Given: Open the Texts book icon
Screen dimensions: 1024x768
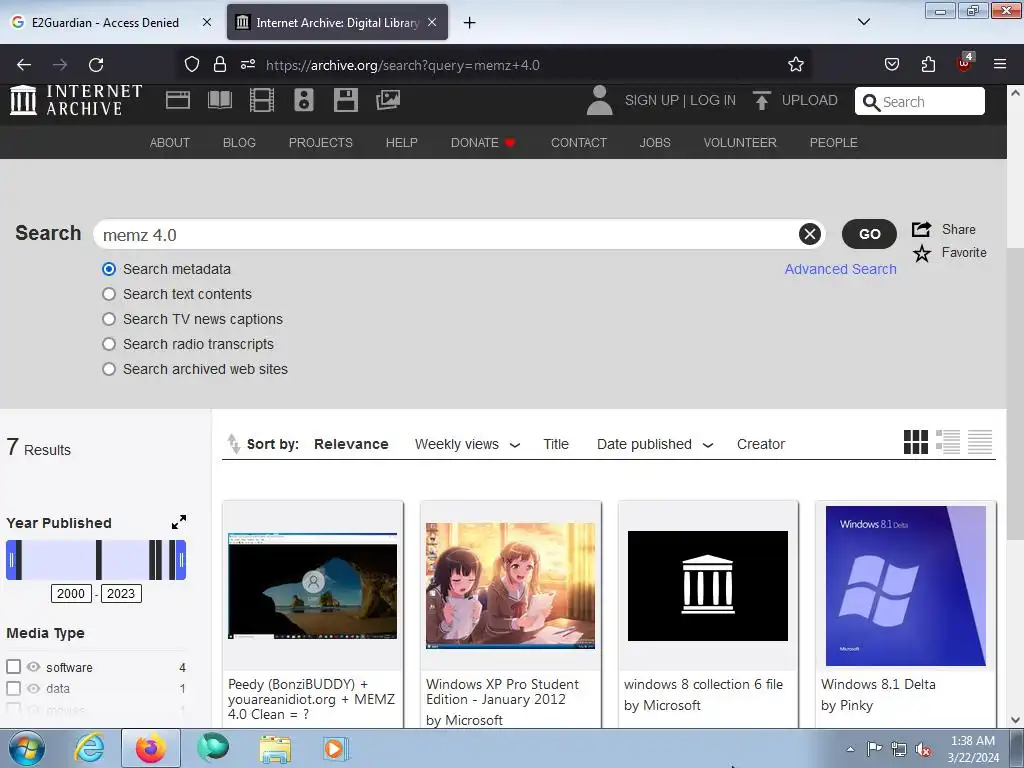Looking at the screenshot, I should (x=219, y=100).
